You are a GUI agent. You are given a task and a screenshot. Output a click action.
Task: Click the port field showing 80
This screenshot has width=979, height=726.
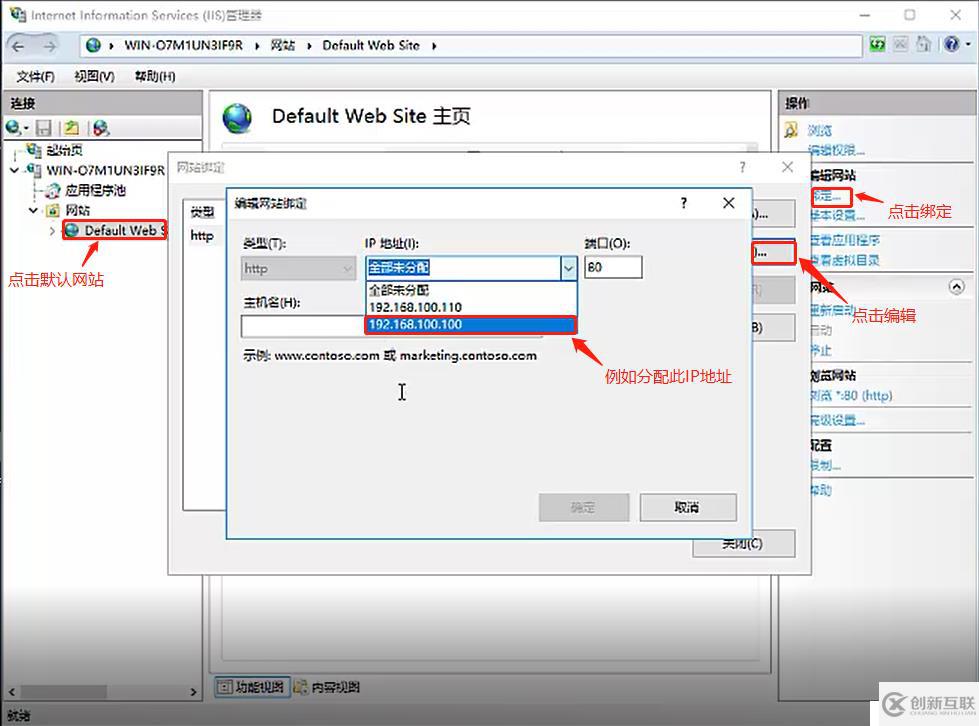(612, 268)
